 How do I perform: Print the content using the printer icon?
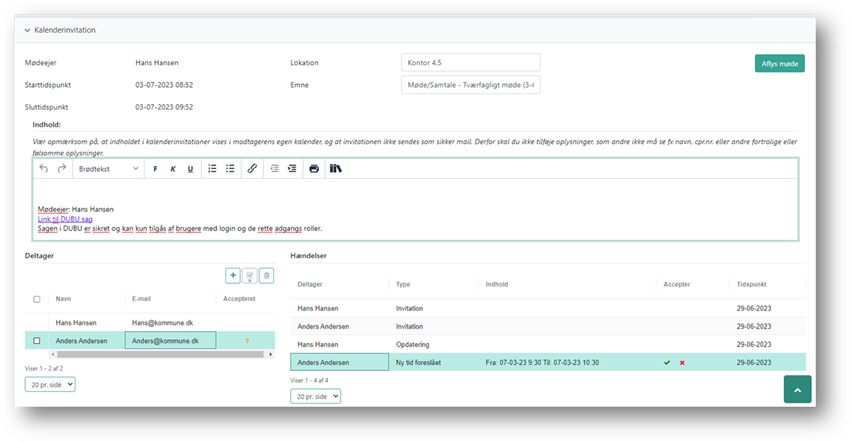314,169
